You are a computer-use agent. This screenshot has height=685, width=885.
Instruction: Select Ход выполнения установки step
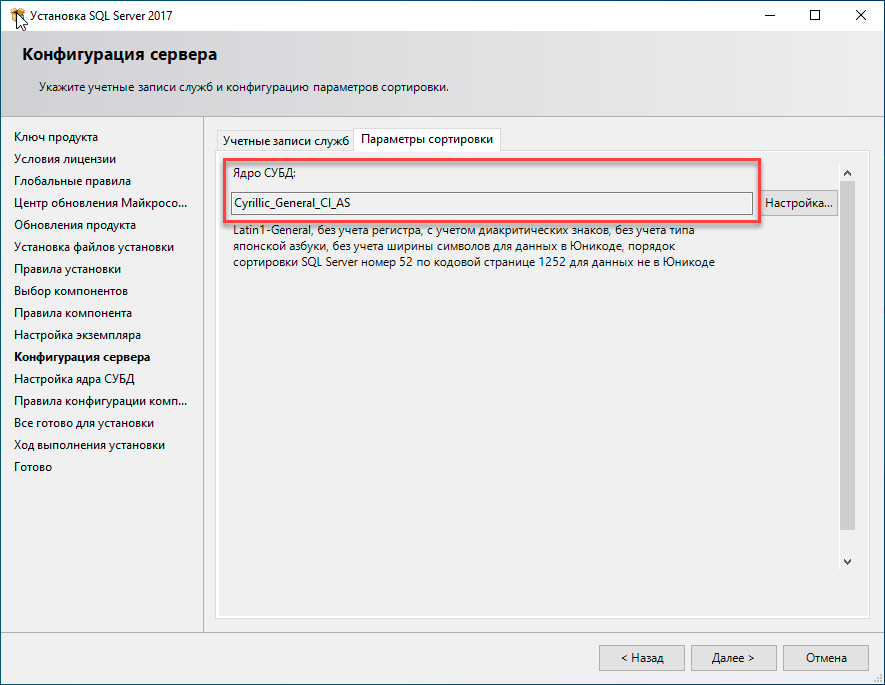pos(89,445)
